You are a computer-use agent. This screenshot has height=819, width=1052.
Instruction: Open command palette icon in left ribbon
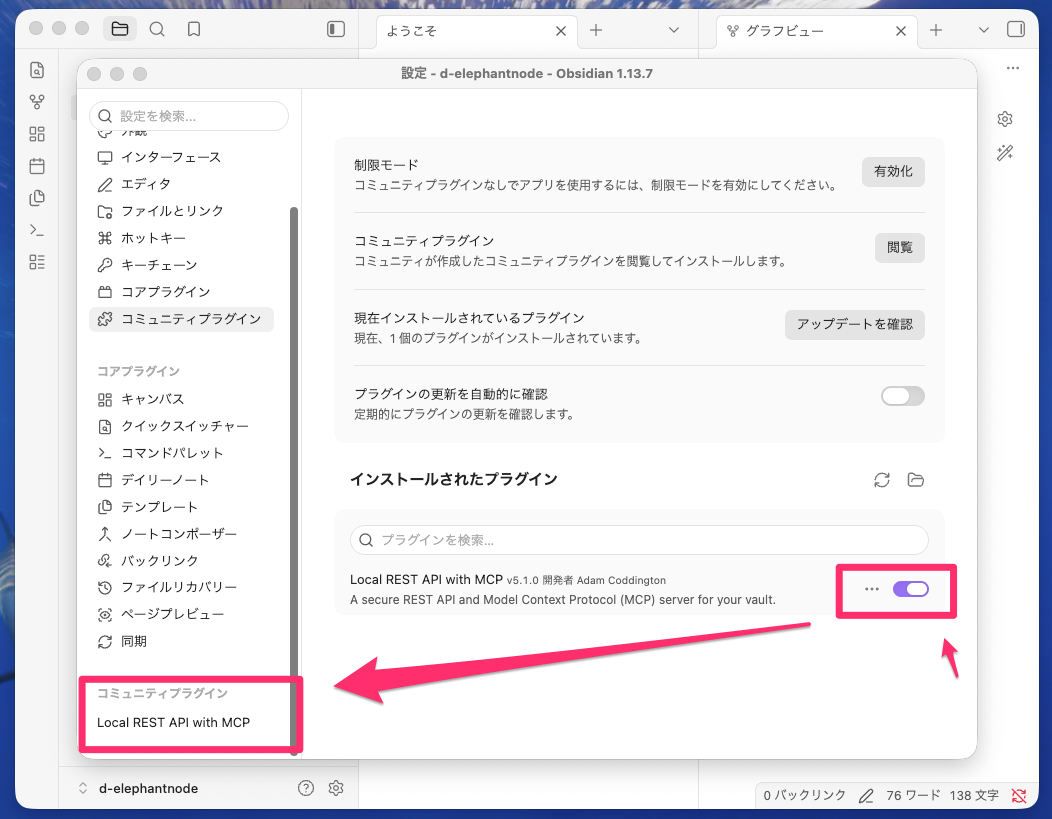37,230
